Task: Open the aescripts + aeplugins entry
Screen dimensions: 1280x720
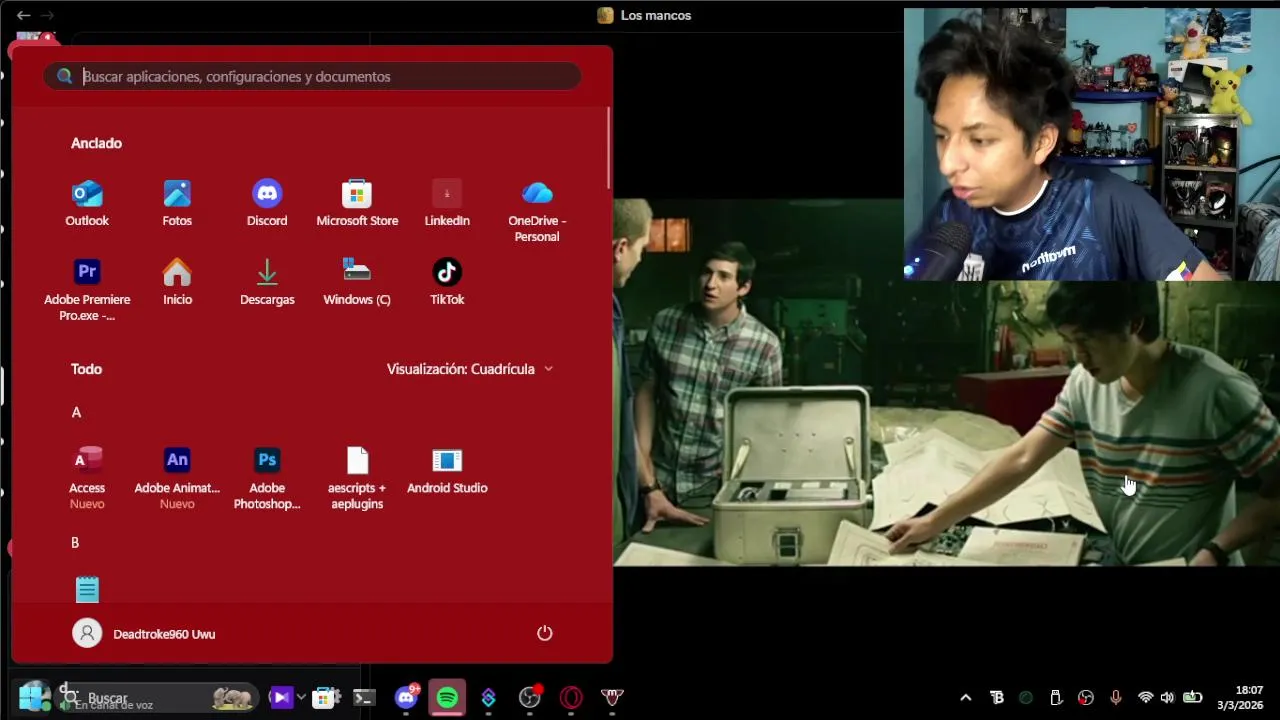Action: (x=357, y=478)
